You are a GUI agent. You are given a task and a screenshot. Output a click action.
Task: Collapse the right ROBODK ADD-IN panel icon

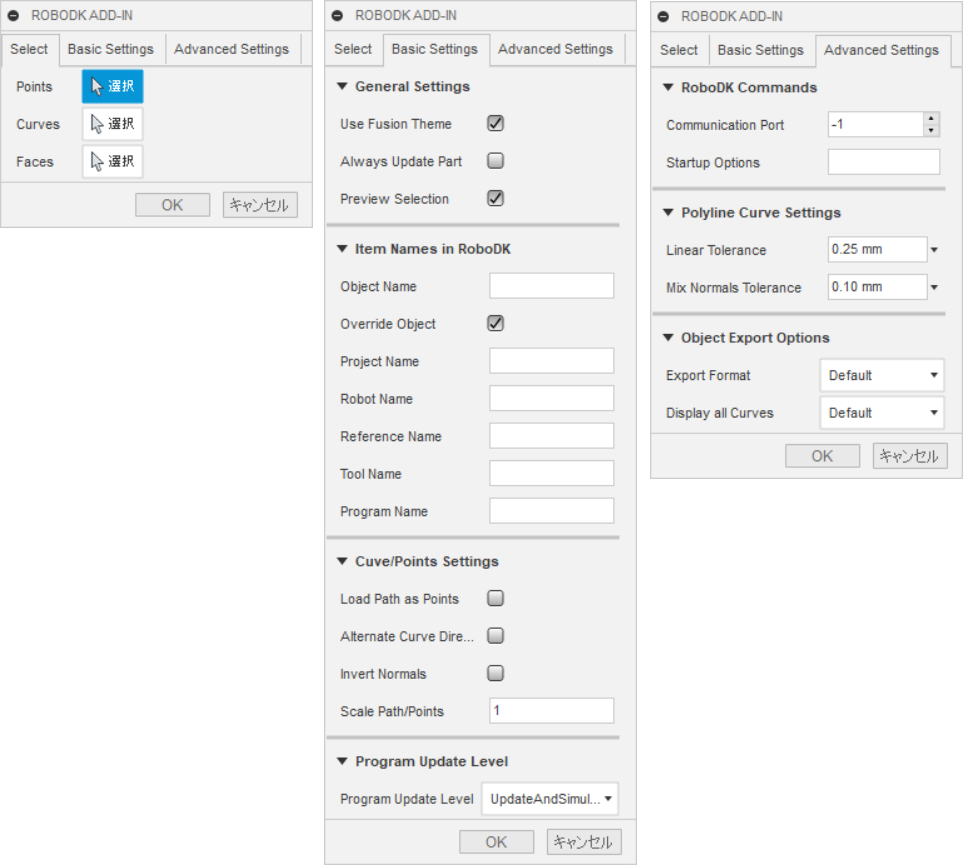(663, 17)
